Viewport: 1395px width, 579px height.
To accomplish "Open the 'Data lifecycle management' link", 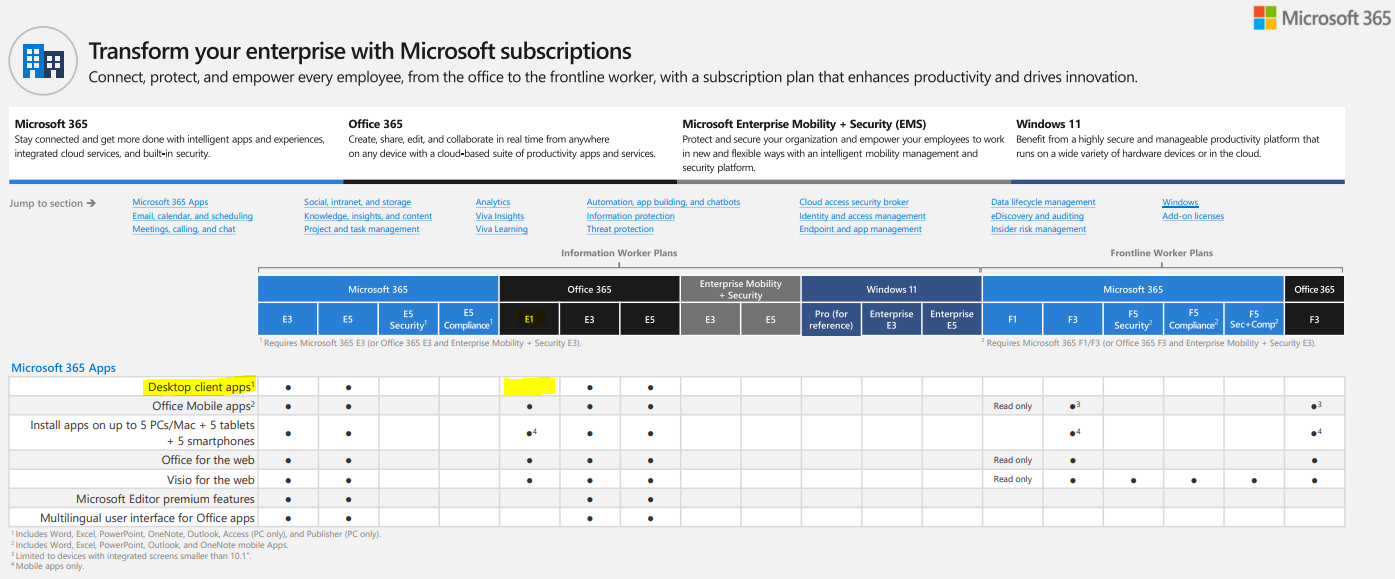I will (x=1043, y=202).
